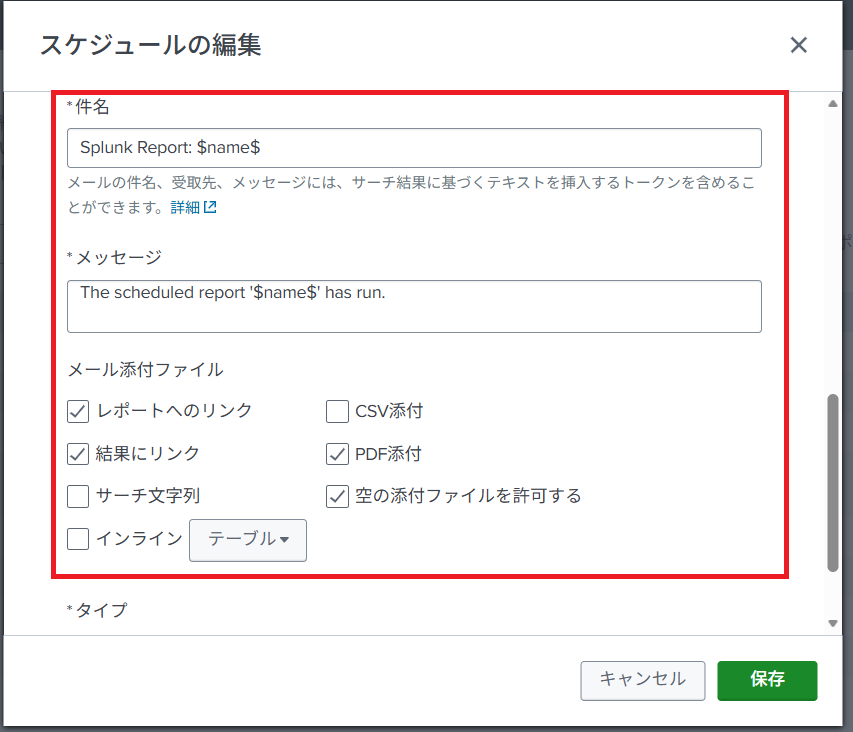Uncheck the PDF添付 checkbox
The image size is (853, 732).
coord(337,454)
